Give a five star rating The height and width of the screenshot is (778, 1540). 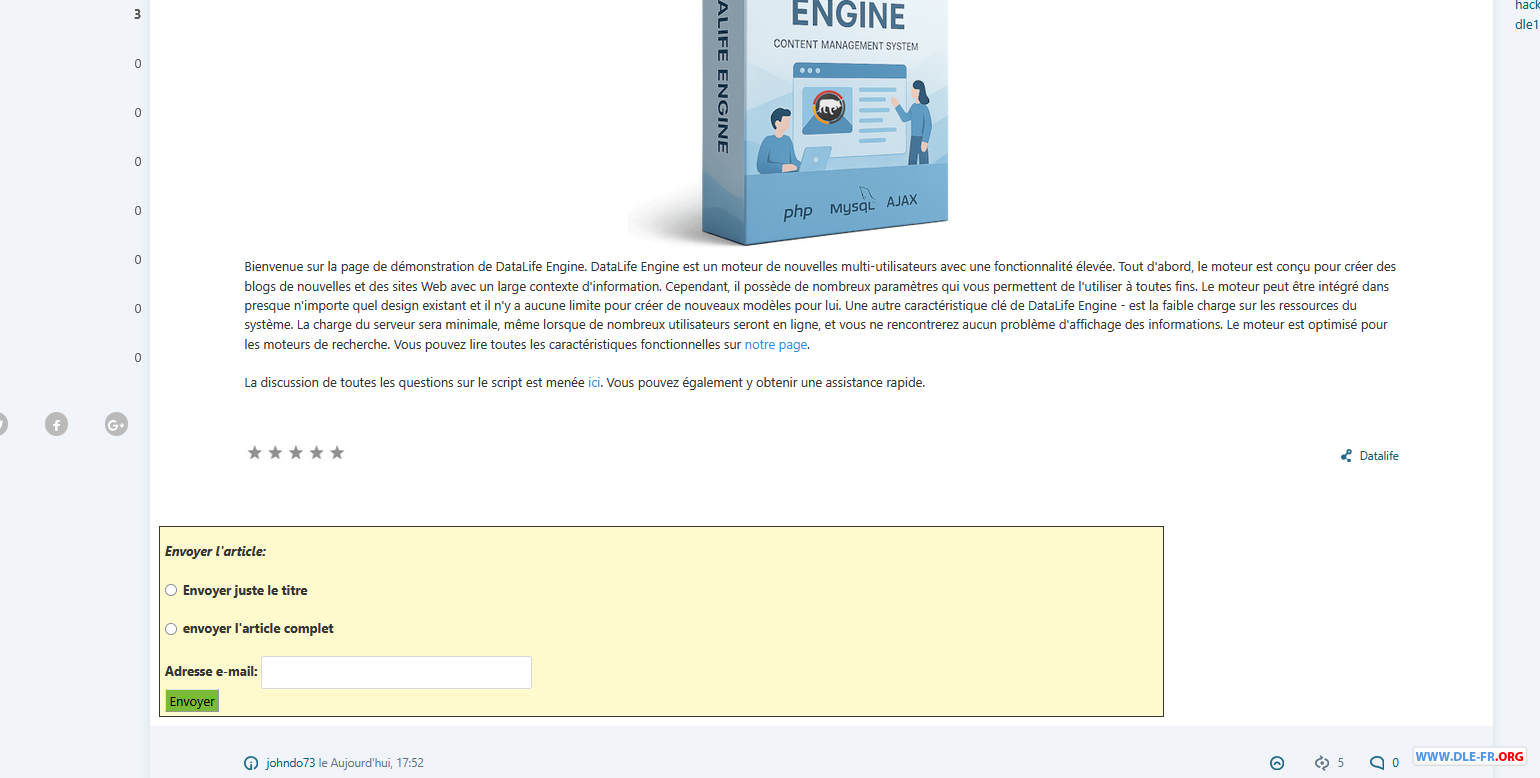pyautogui.click(x=337, y=453)
